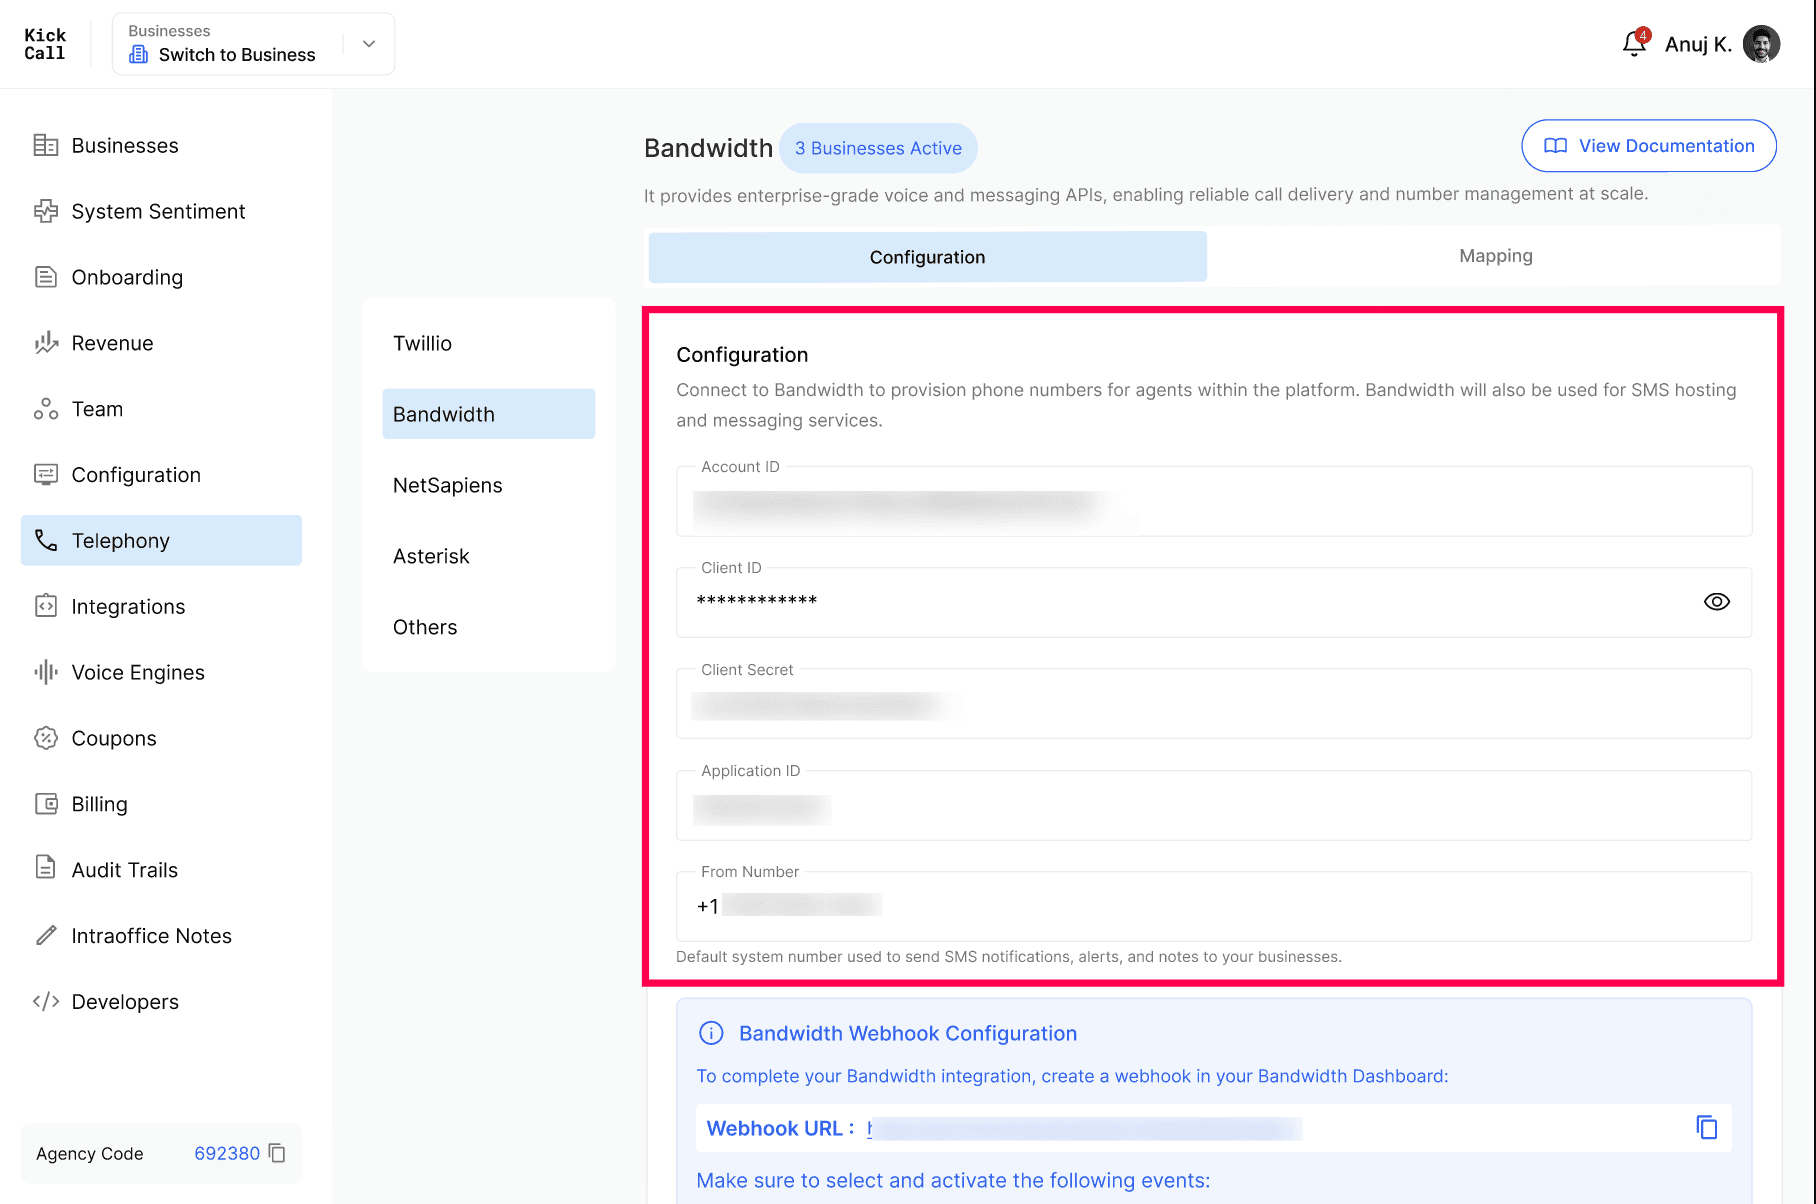Viewport: 1816px width, 1204px height.
Task: Click the Coupons badge icon
Action: click(46, 738)
